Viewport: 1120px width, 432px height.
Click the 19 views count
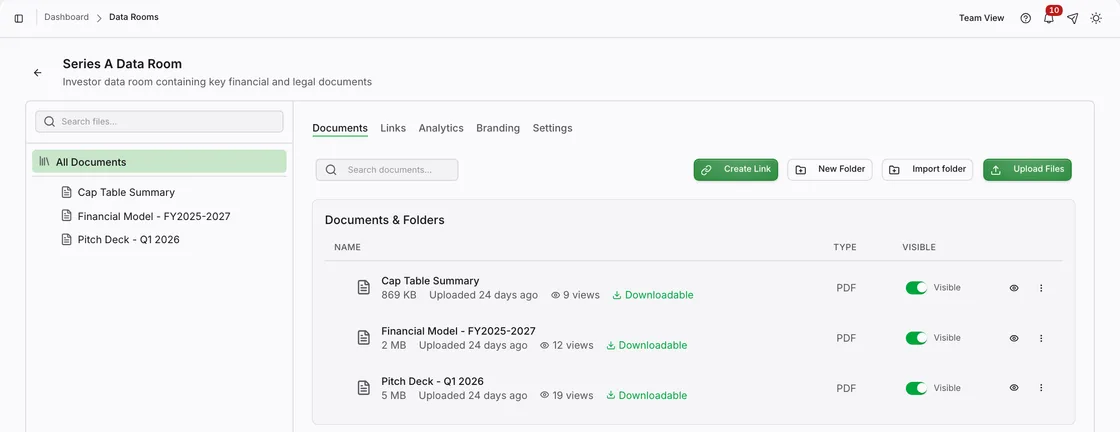click(x=566, y=395)
